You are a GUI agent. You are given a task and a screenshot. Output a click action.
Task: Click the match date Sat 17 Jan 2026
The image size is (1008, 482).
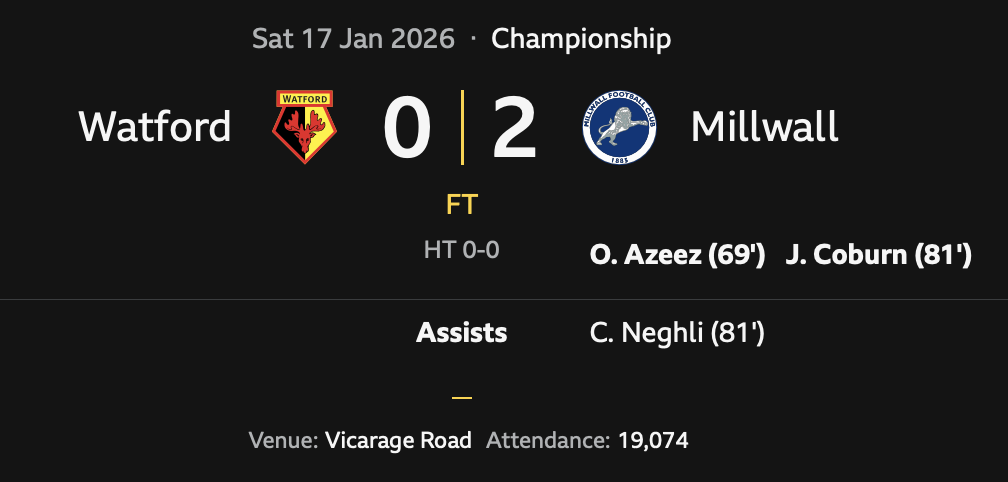353,39
